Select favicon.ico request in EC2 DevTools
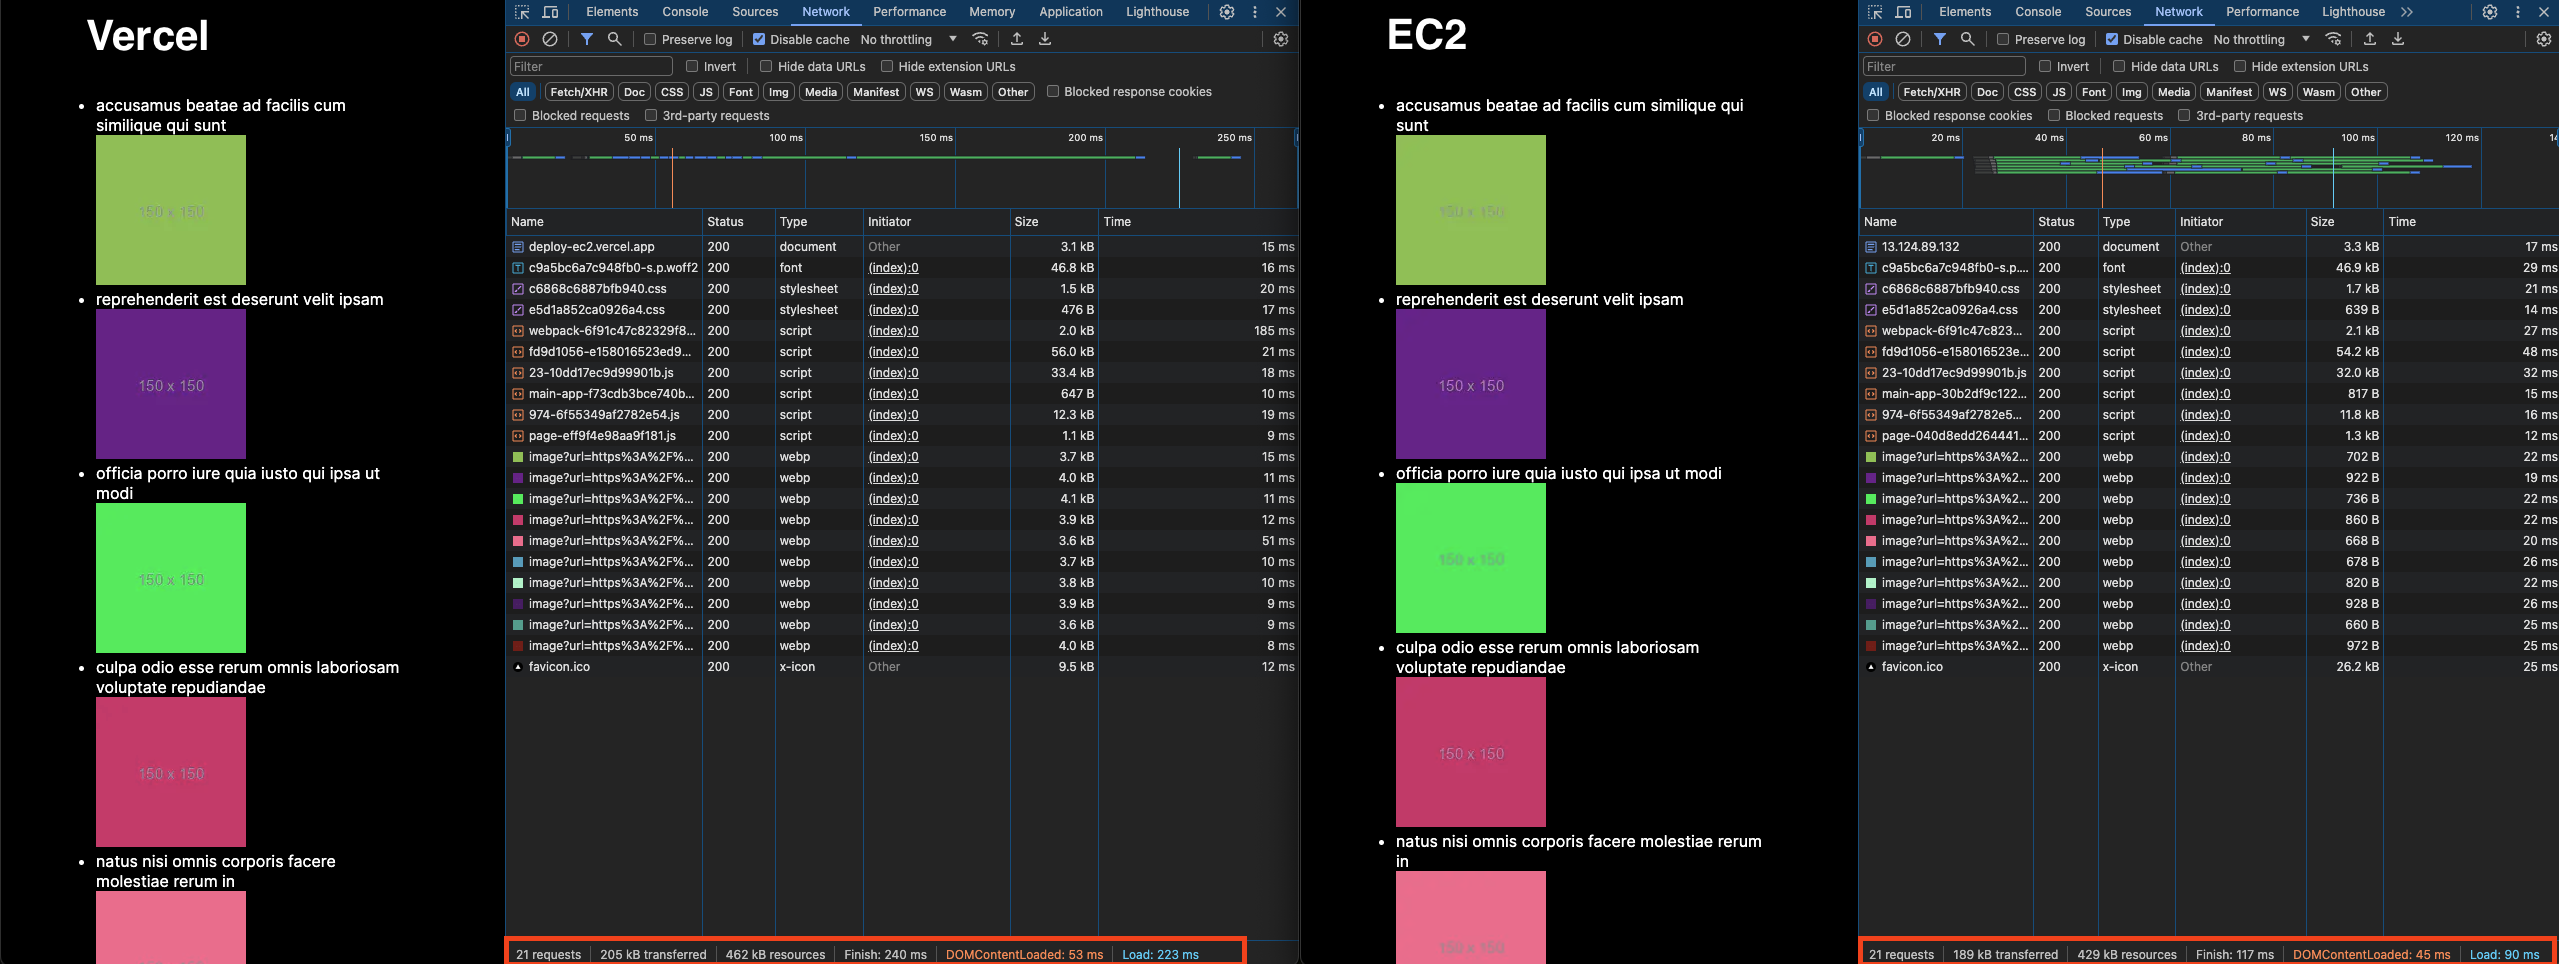 [2209, 667]
